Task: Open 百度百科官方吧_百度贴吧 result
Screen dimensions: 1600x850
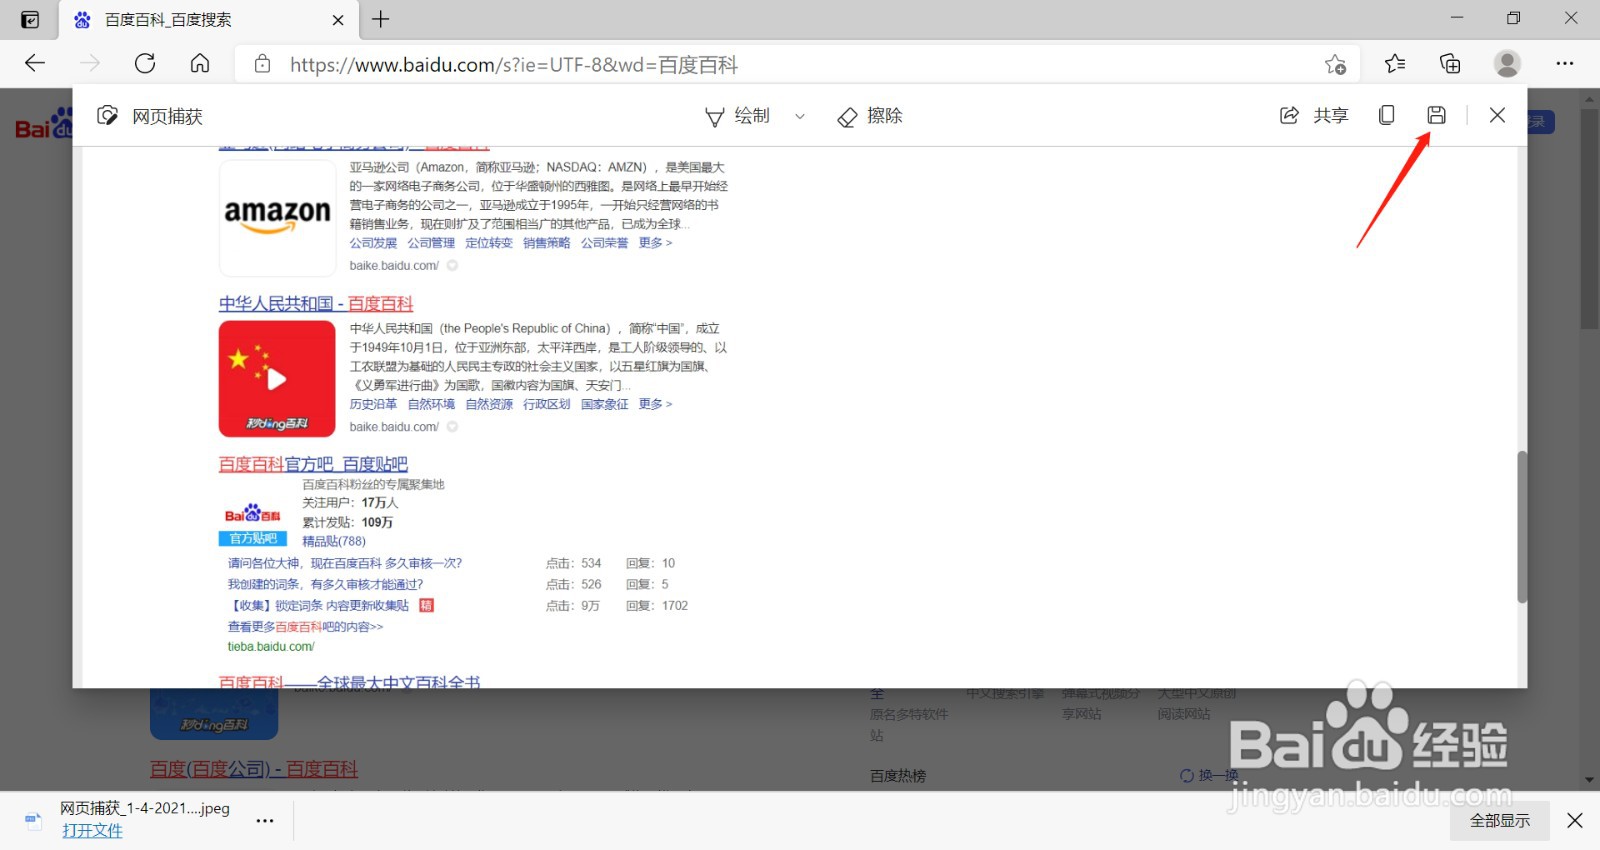Action: (x=313, y=464)
